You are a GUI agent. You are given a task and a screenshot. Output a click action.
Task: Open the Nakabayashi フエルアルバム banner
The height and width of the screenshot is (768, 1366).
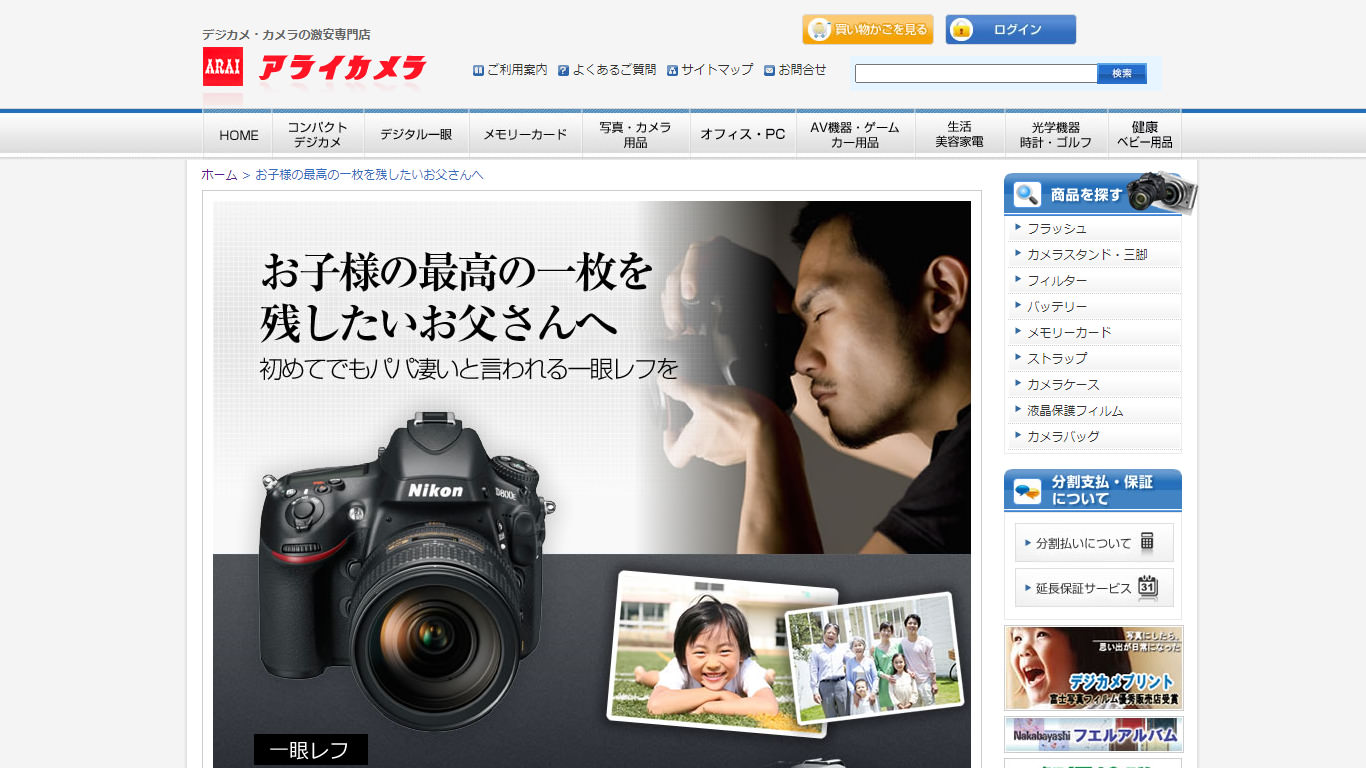1094,734
